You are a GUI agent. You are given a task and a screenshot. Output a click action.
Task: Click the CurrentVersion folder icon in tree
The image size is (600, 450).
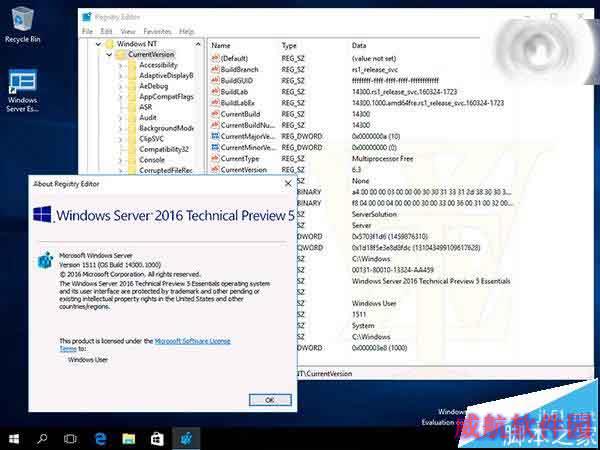coord(121,54)
